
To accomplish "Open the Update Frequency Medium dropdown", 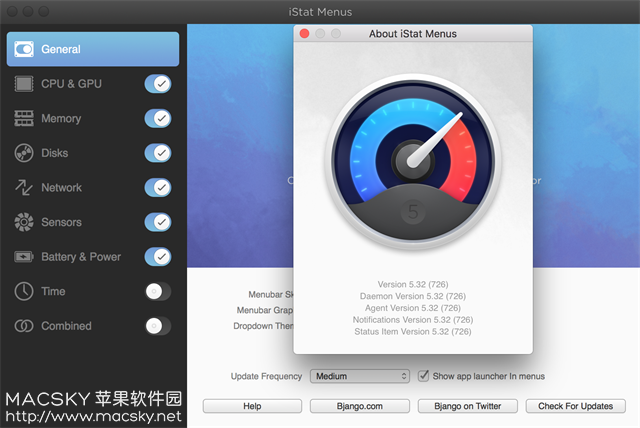I will [360, 376].
